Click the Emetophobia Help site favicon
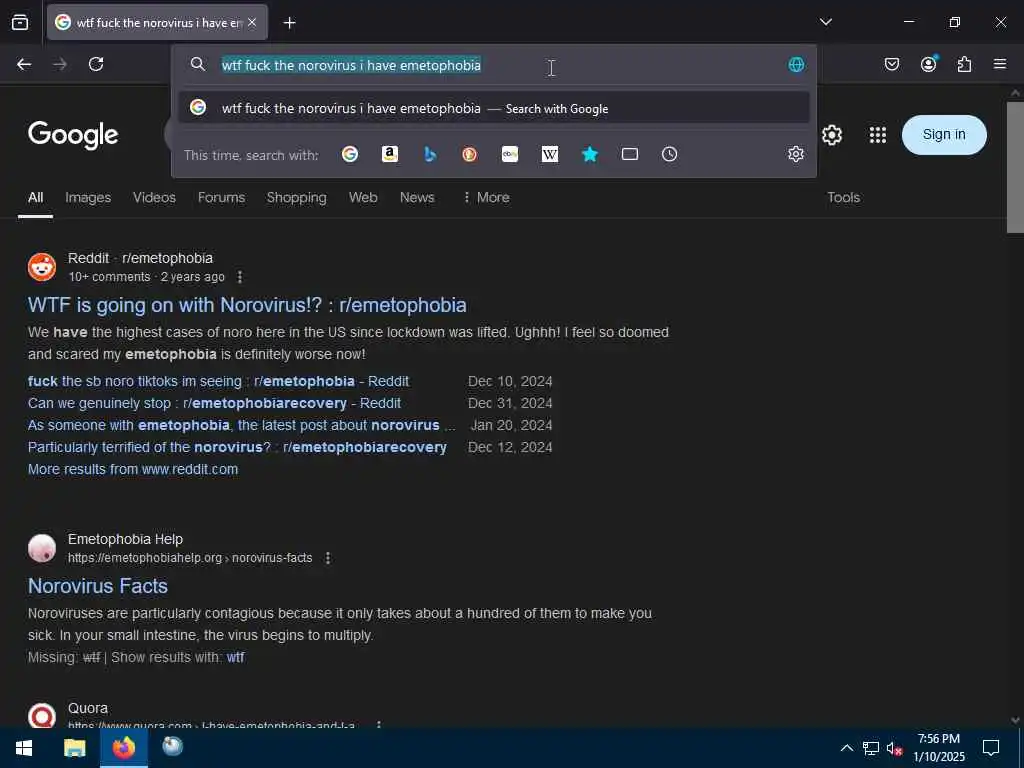The height and width of the screenshot is (768, 1024). [42, 548]
